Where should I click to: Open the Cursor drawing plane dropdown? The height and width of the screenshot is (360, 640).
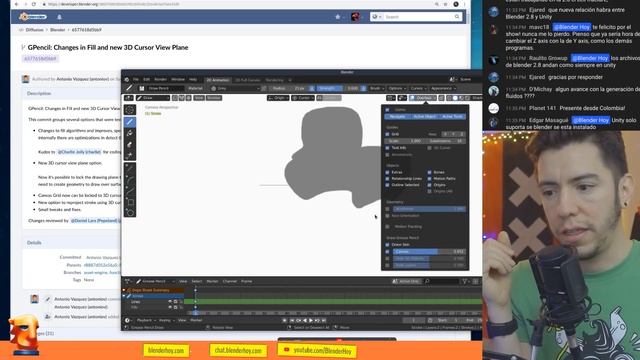click(x=303, y=98)
